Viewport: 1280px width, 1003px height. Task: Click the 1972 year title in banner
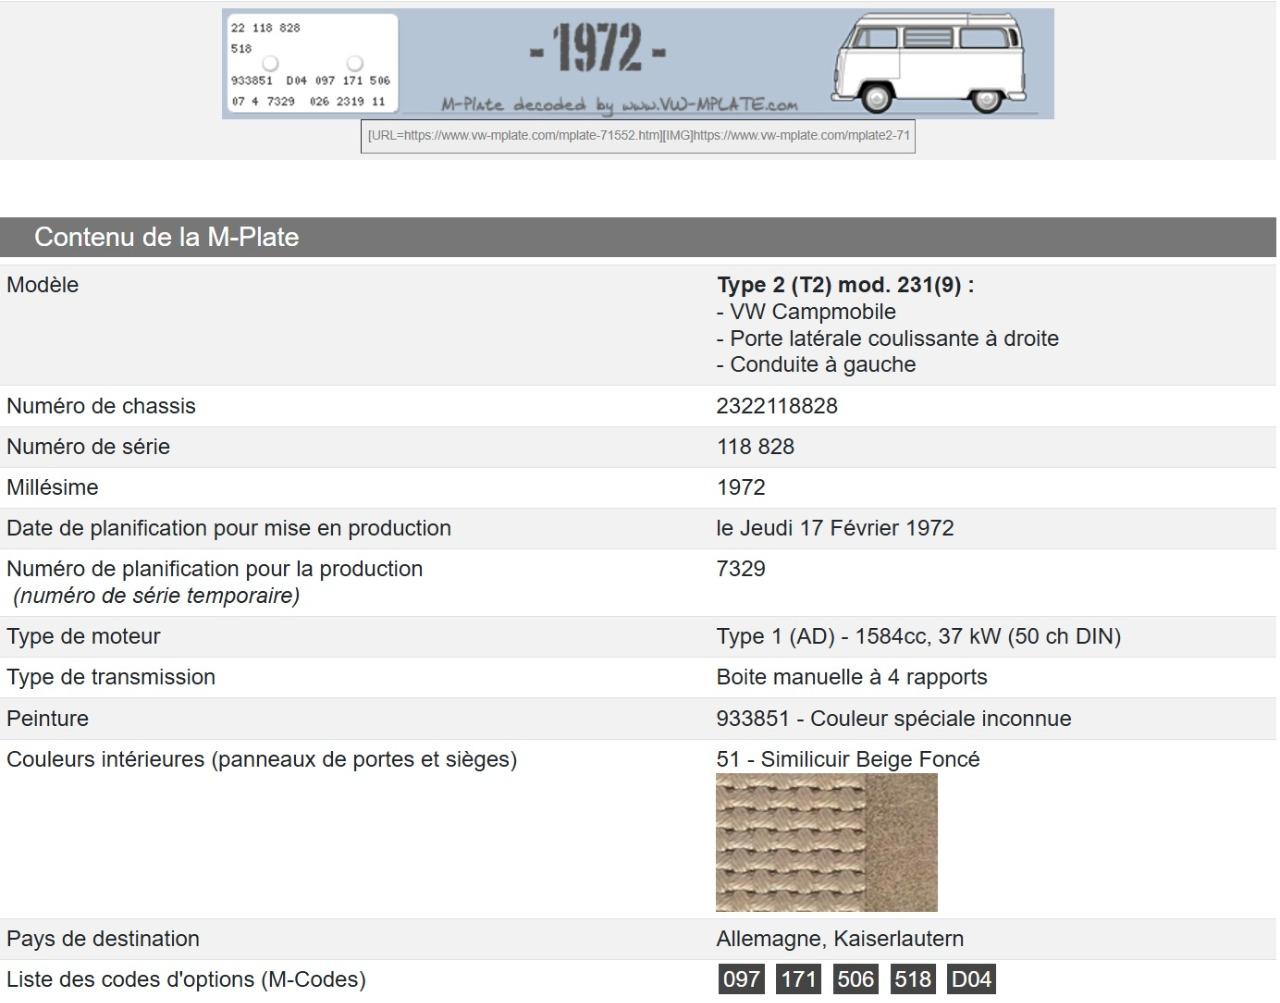(x=598, y=48)
